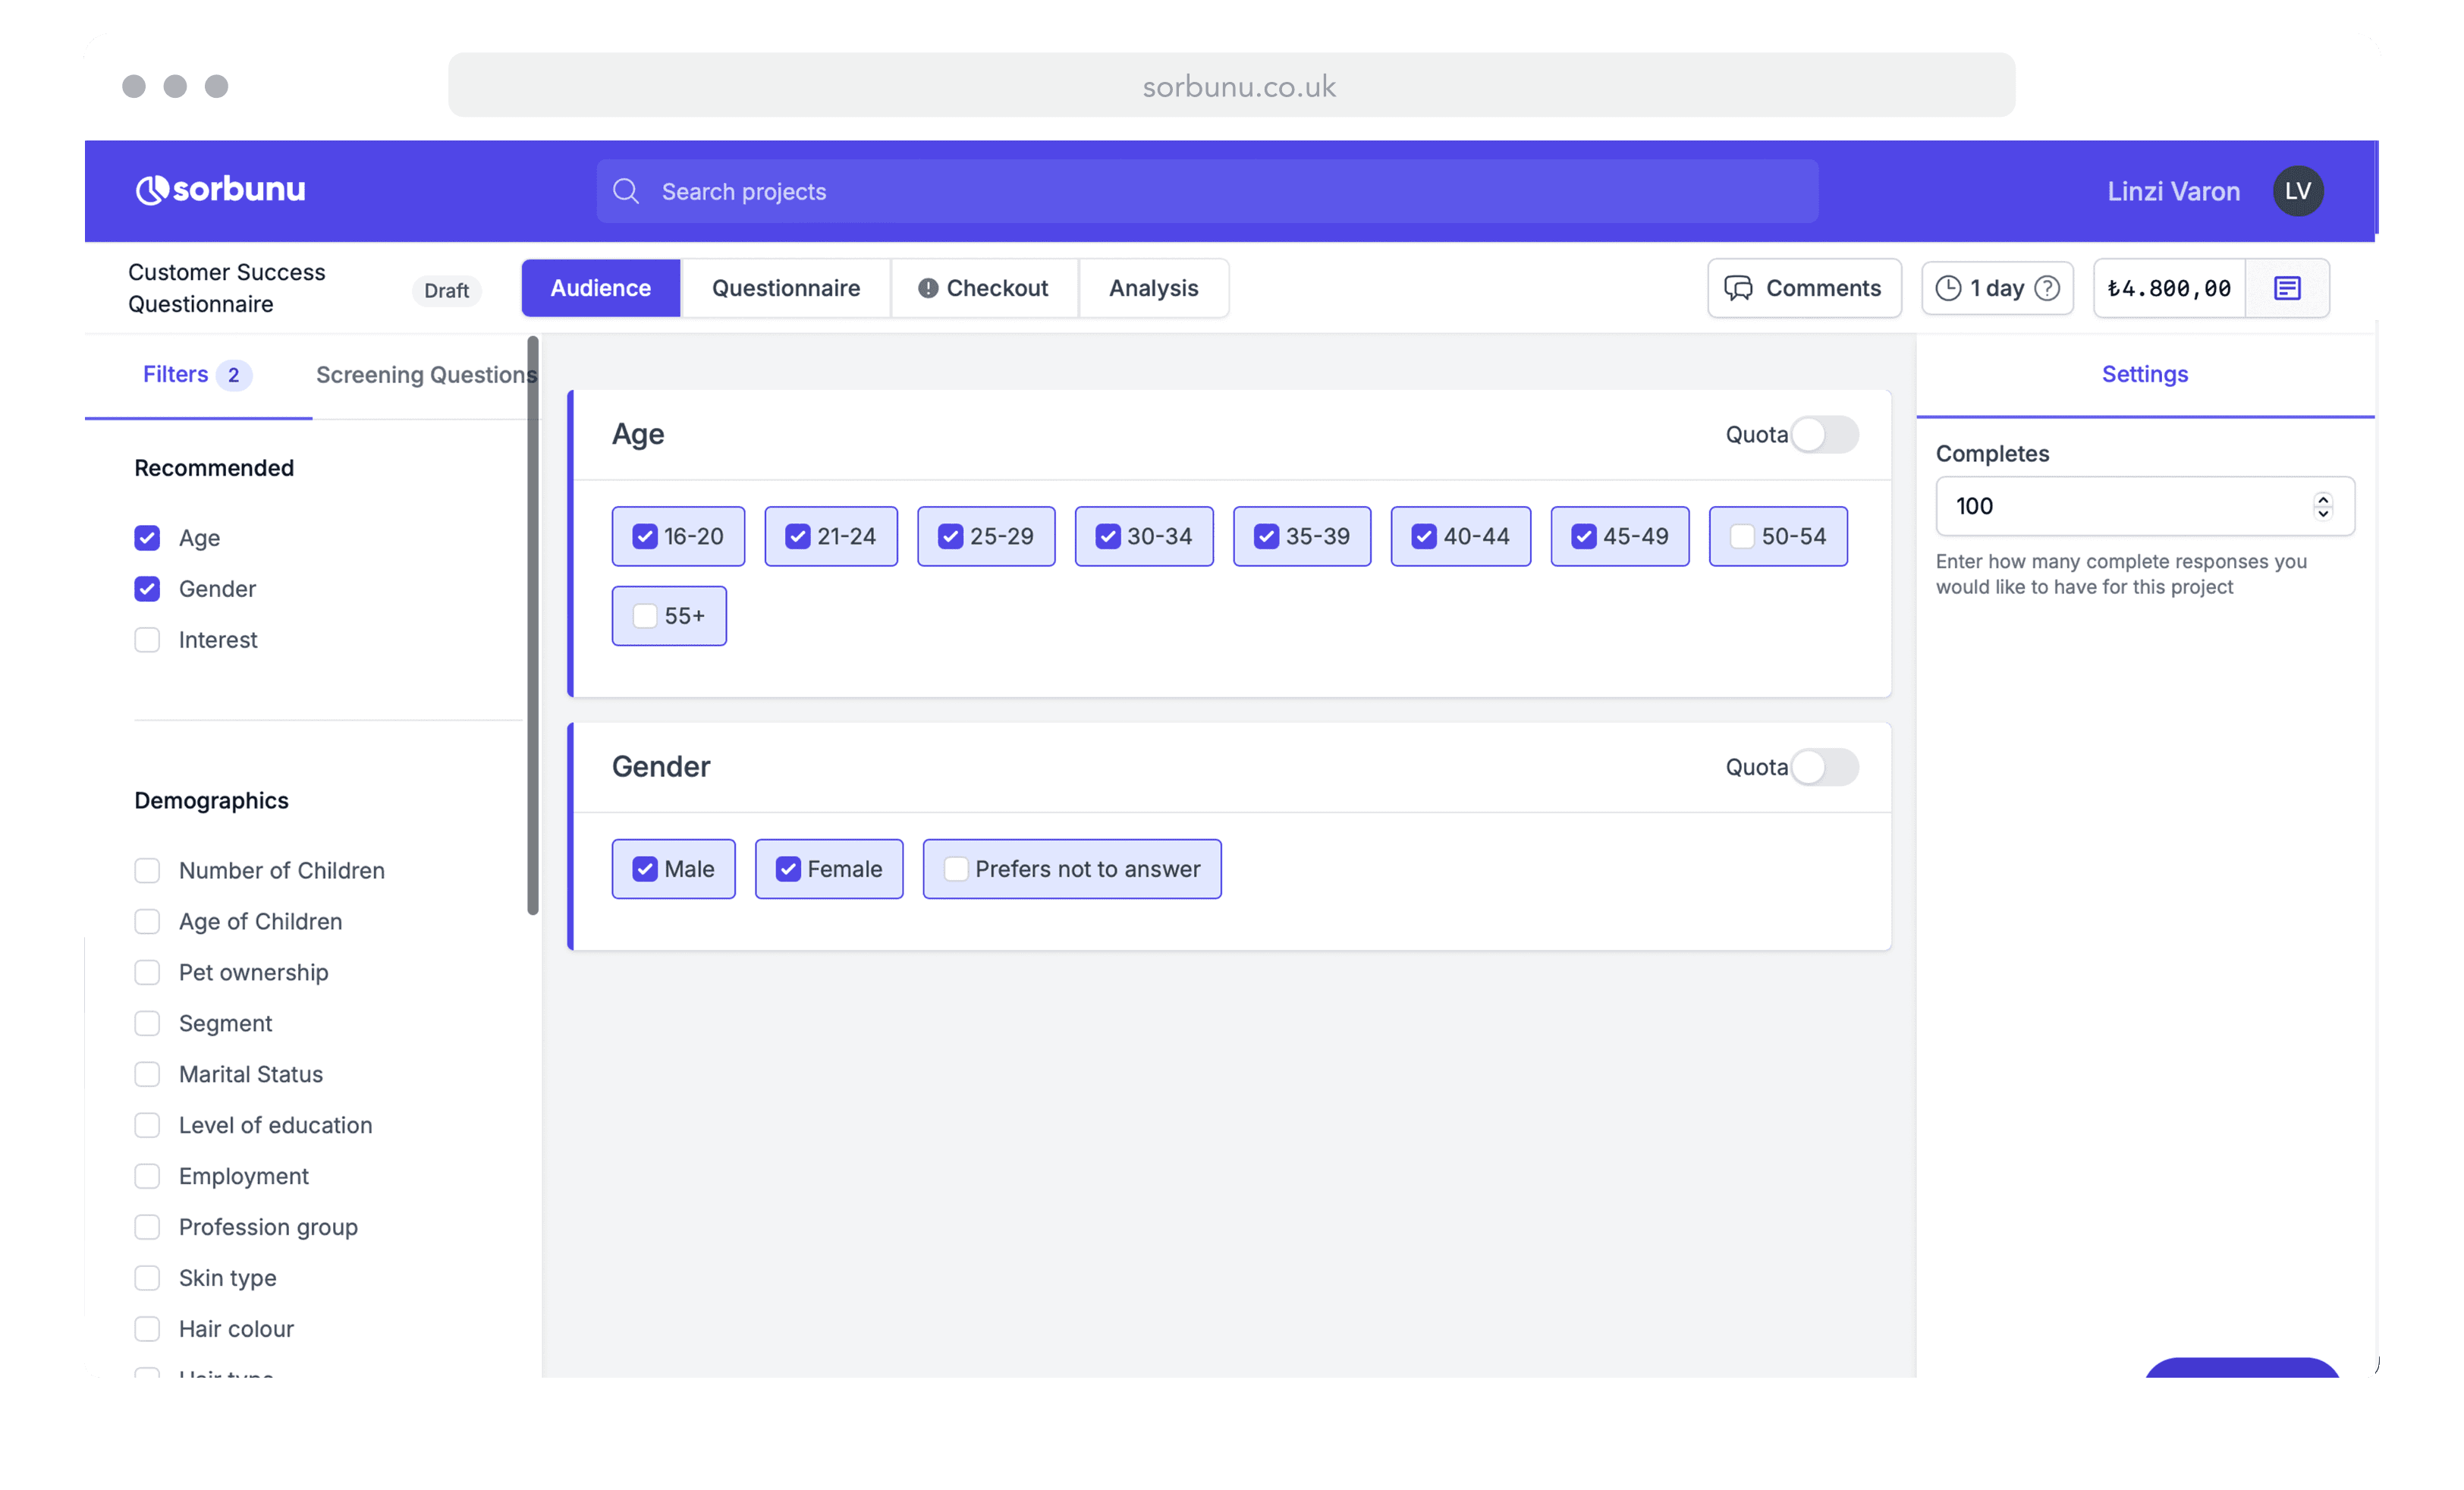Select the Filters tab
This screenshot has width=2464, height=1490.
[198, 375]
